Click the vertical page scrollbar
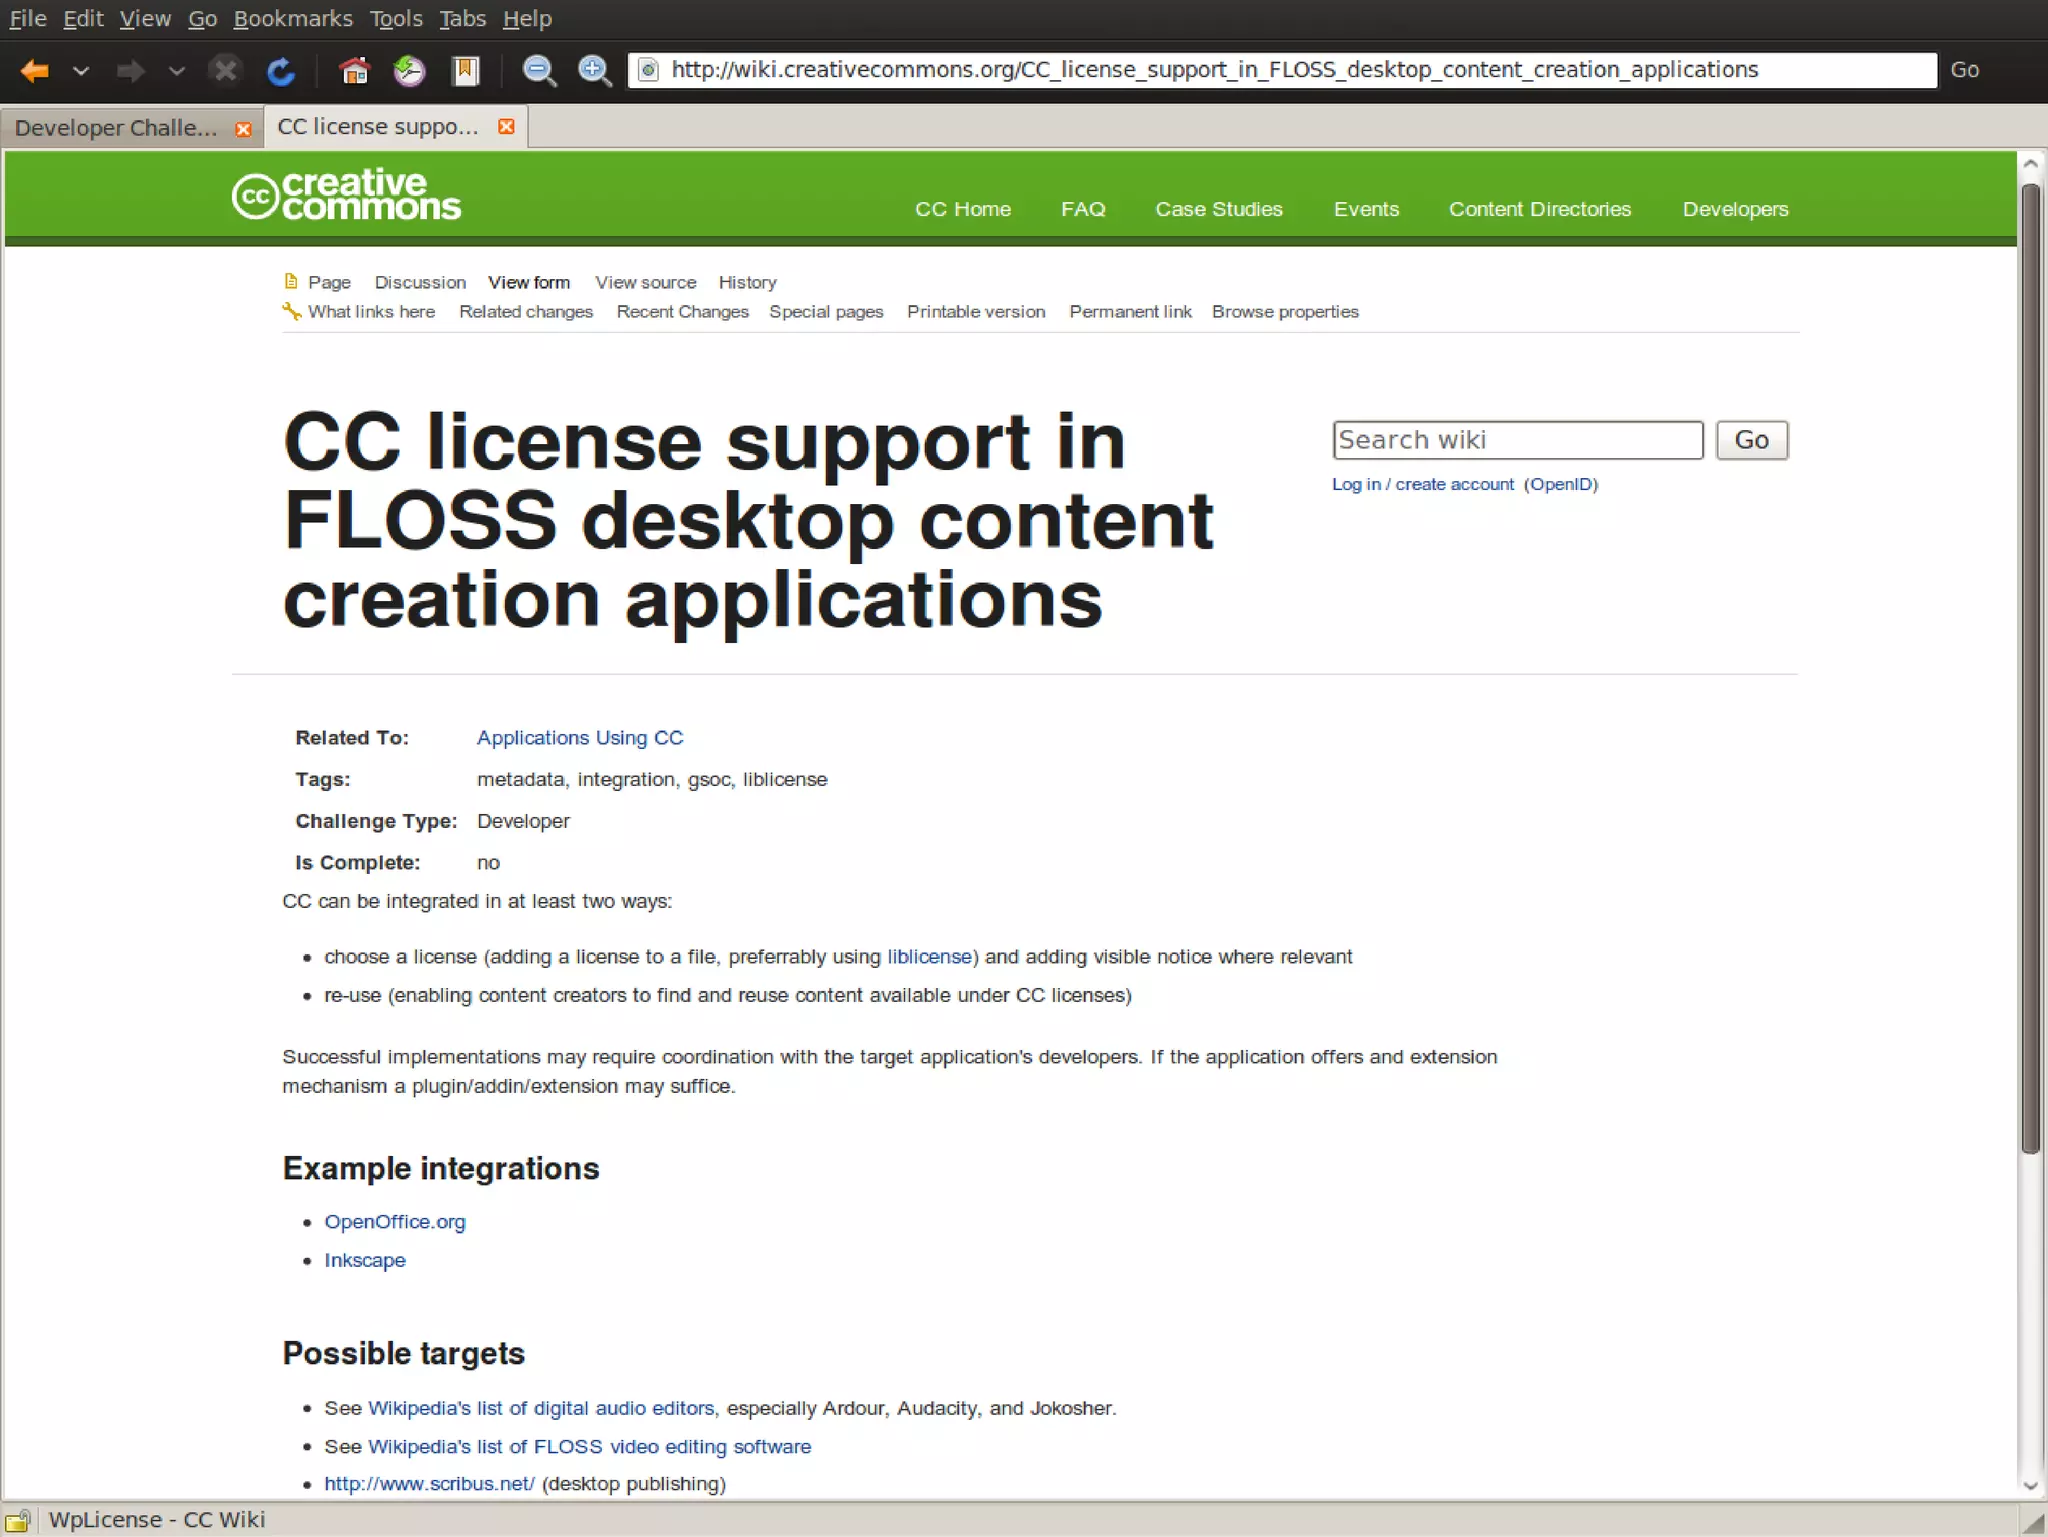The height and width of the screenshot is (1537, 2048). point(2029,670)
